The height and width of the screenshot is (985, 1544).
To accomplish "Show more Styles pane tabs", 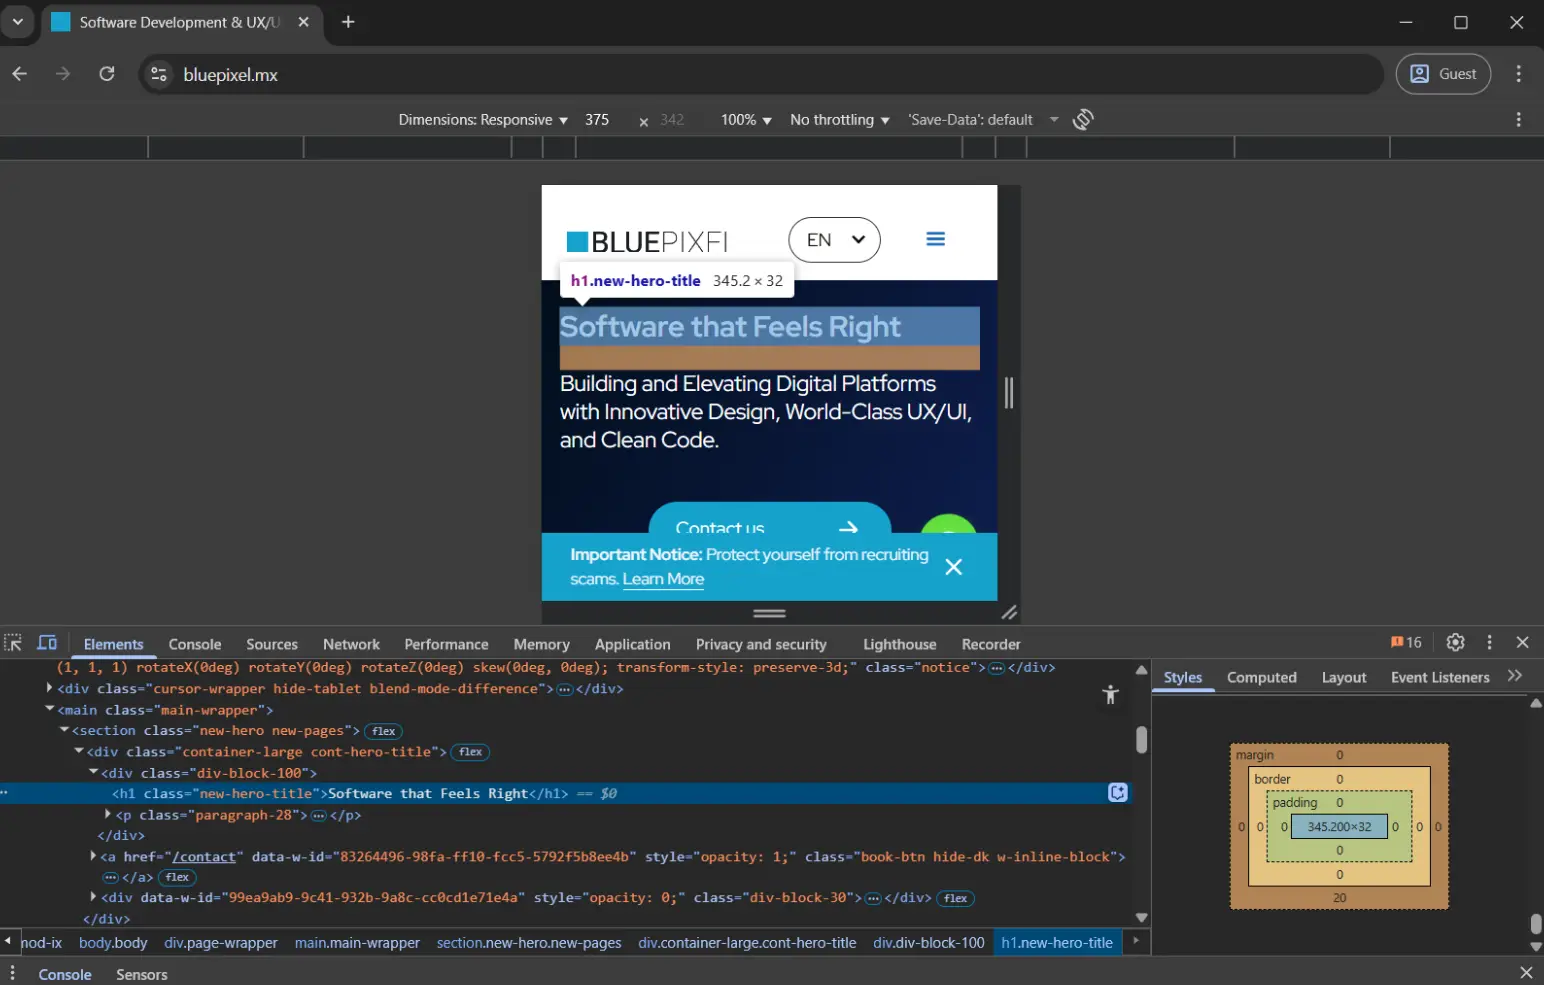I will click(x=1515, y=676).
